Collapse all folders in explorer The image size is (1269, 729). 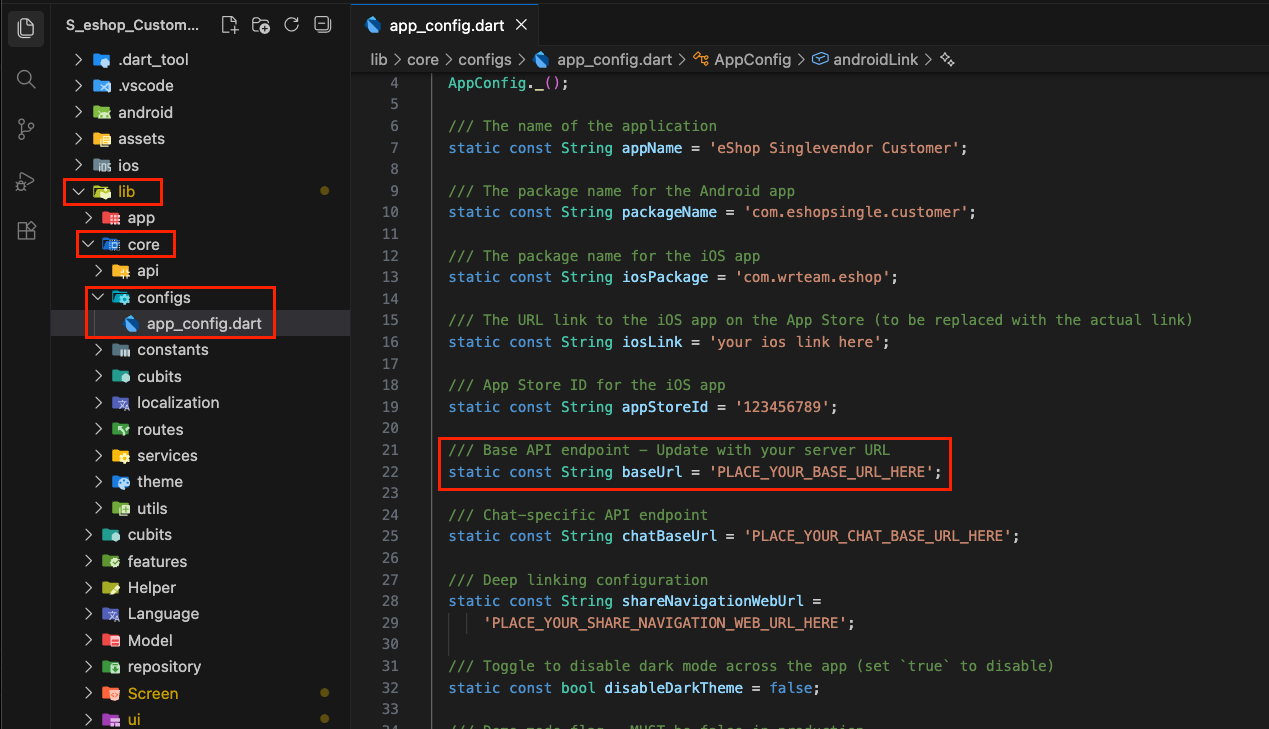point(322,25)
